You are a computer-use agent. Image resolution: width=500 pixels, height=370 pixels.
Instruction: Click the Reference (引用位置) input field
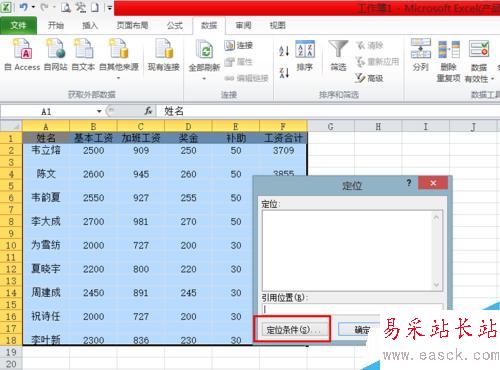[x=353, y=308]
